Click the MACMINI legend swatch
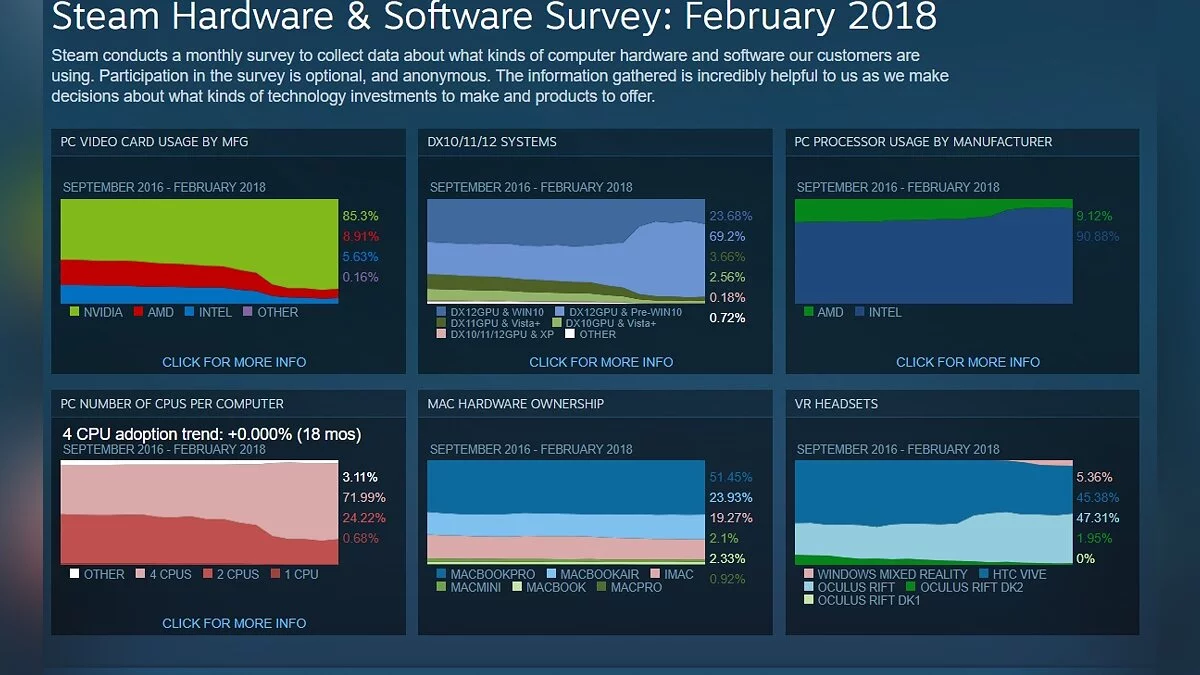 tap(441, 586)
